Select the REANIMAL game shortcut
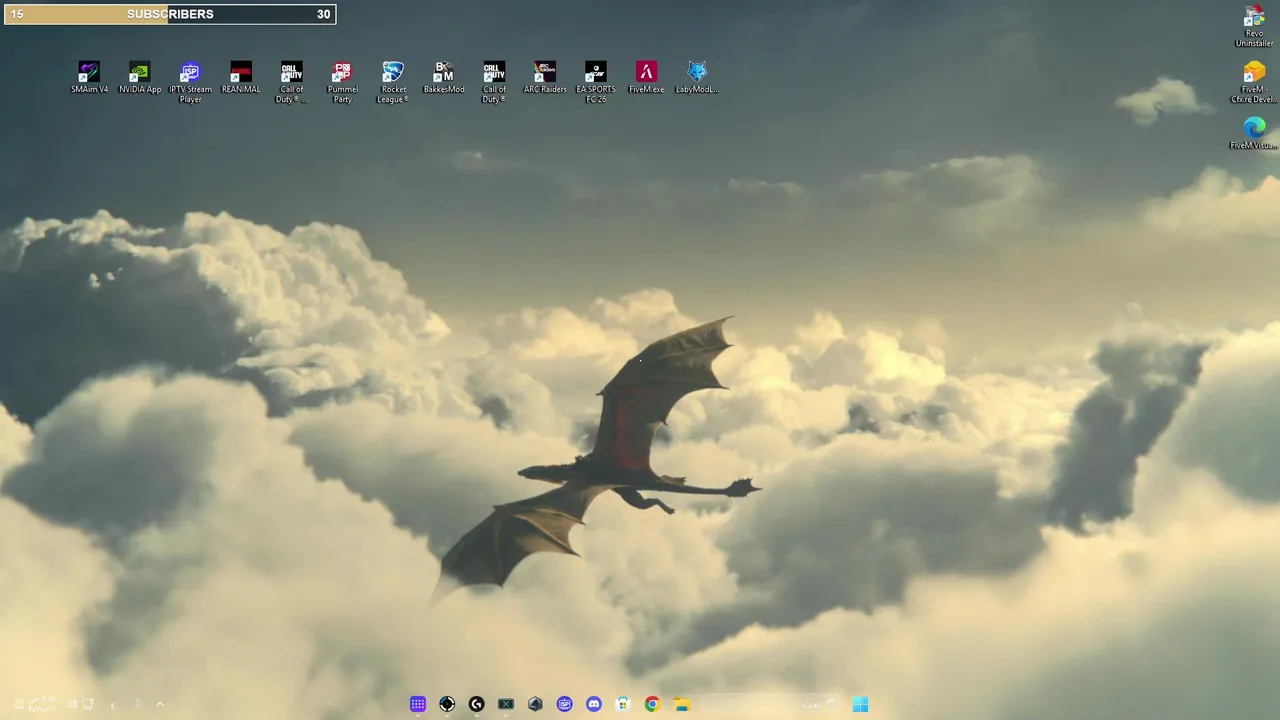 point(241,78)
